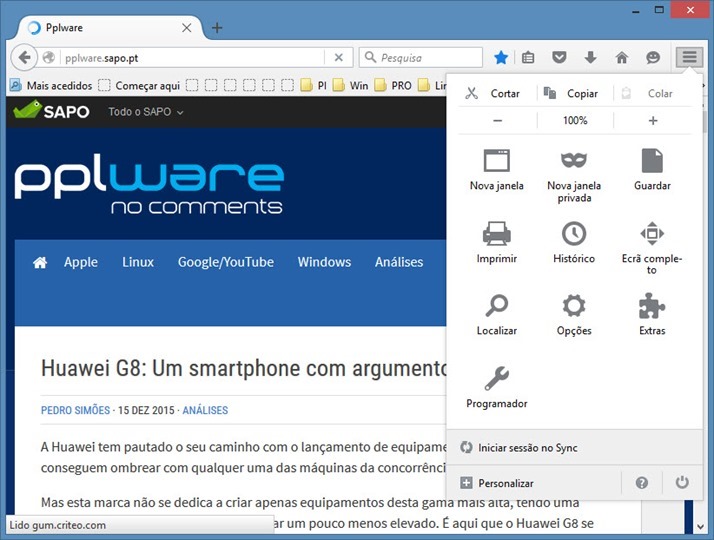Screen dimensions: 714x540
Task: Open Localizar magnifier icon
Action: click(496, 306)
